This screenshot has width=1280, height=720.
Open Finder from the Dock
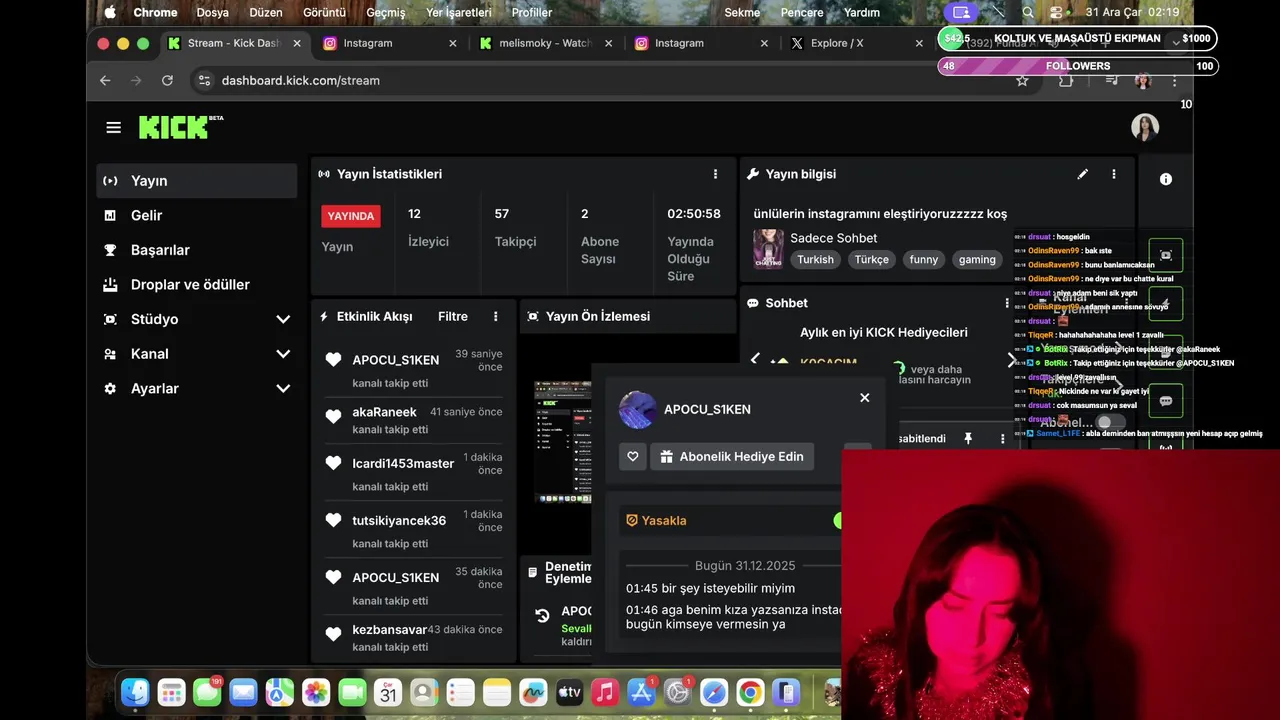(135, 692)
